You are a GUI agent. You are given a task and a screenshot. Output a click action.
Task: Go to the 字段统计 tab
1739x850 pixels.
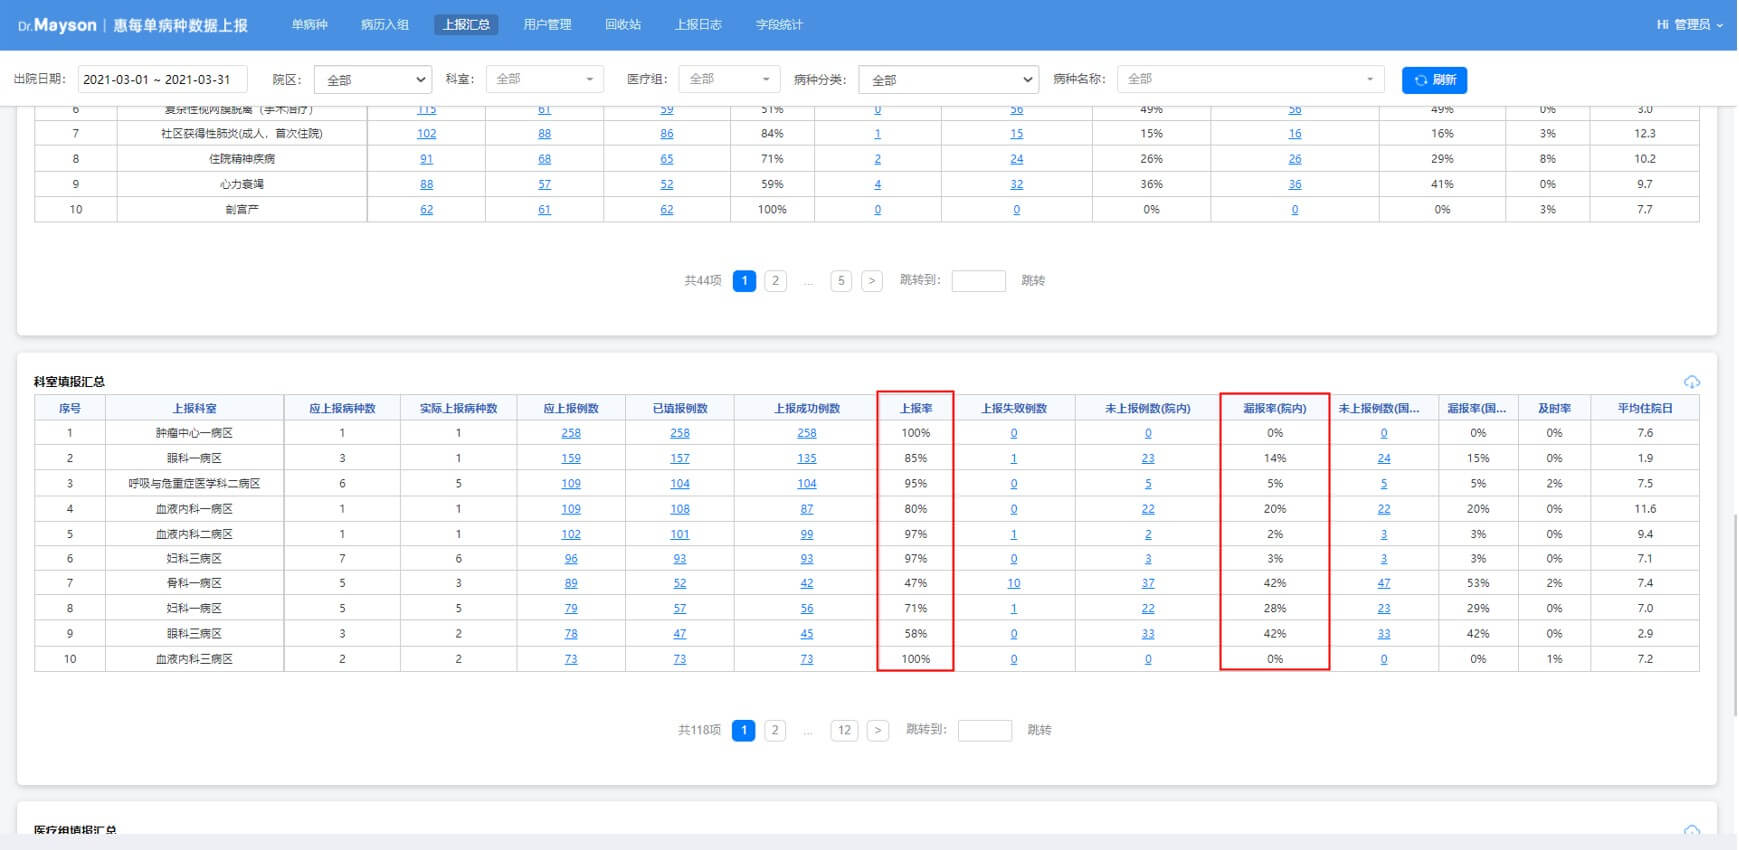[779, 25]
